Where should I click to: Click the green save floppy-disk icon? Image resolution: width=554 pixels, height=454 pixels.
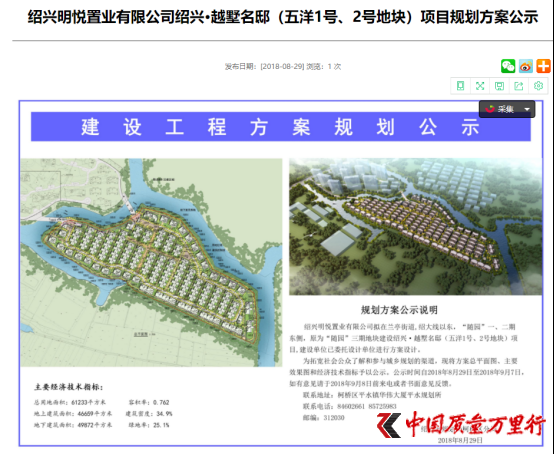click(499, 86)
